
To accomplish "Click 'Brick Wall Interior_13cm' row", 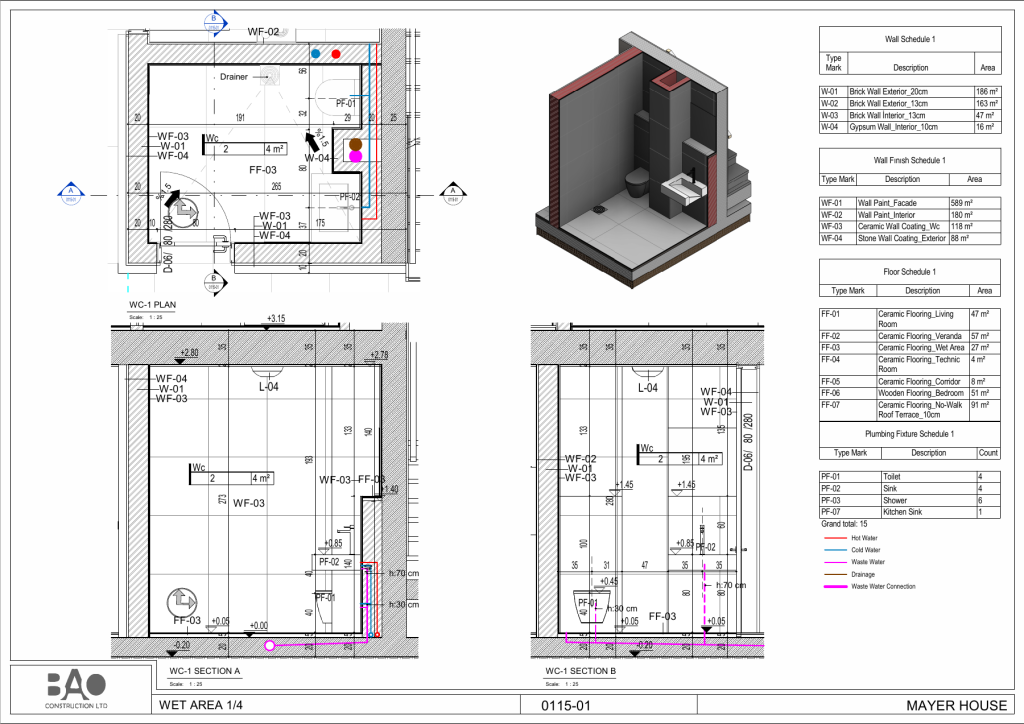I will [910, 115].
